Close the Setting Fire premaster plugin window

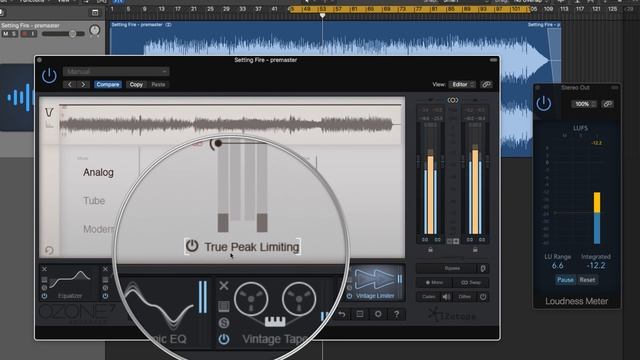[40, 60]
